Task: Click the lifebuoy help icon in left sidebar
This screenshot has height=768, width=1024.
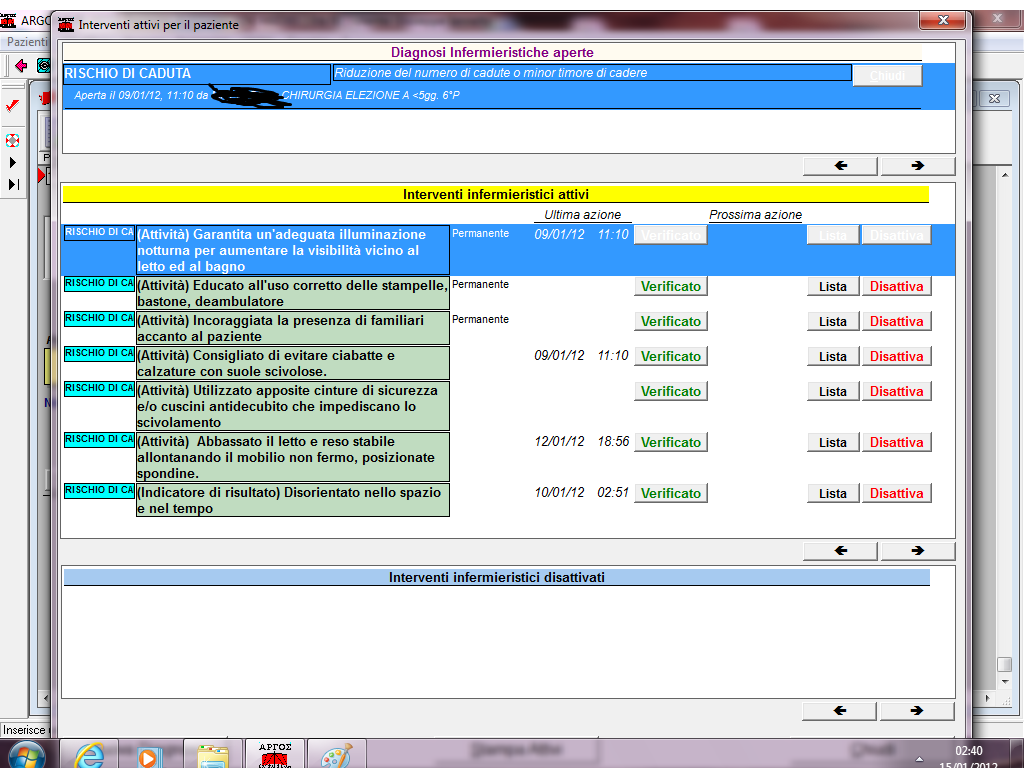Action: coord(12,140)
